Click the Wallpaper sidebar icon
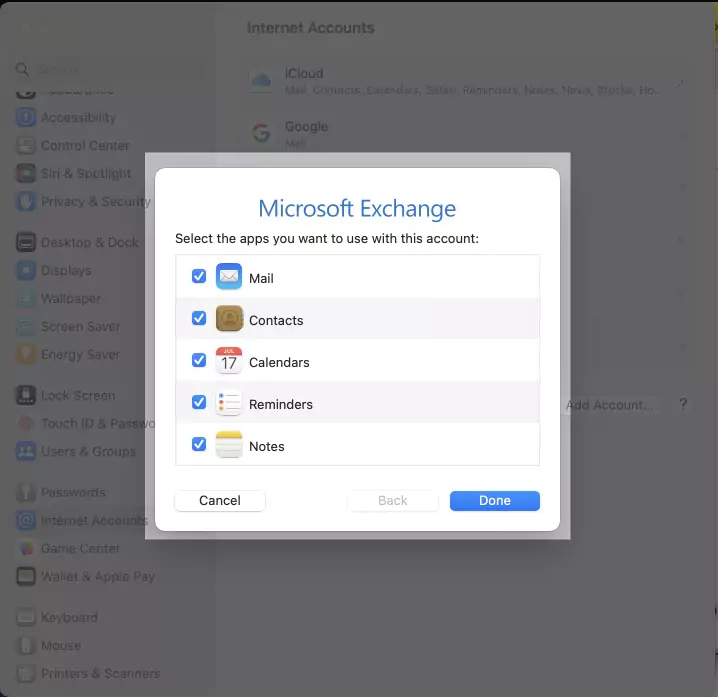Viewport: 718px width, 697px height. coord(26,299)
